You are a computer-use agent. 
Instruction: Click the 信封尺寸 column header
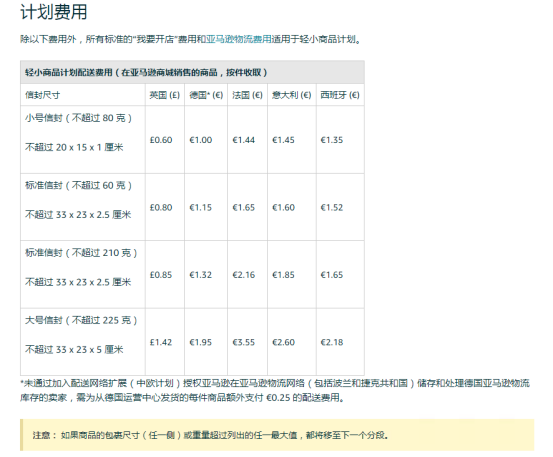(43, 95)
